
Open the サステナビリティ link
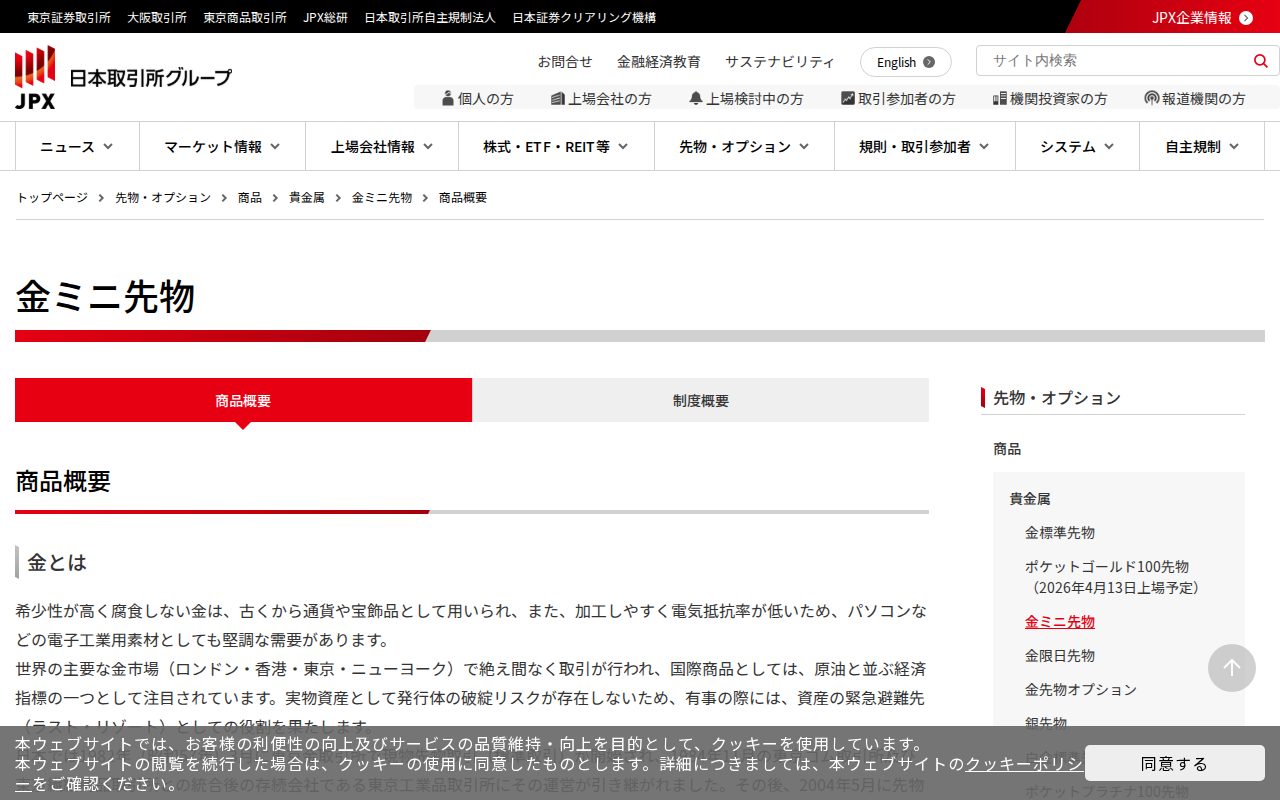tap(780, 61)
